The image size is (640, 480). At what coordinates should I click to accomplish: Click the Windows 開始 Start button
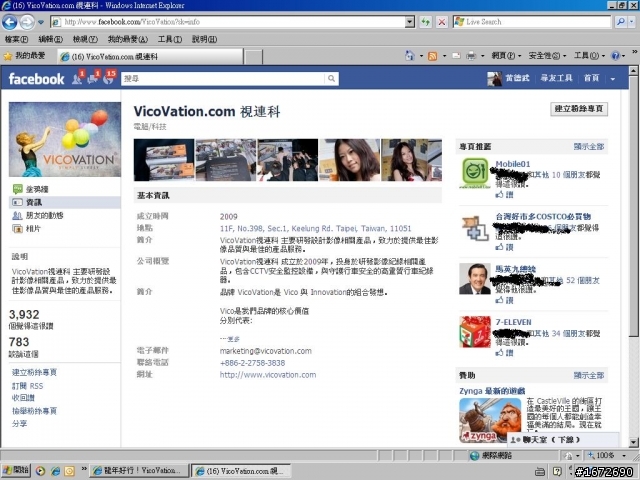16,470
